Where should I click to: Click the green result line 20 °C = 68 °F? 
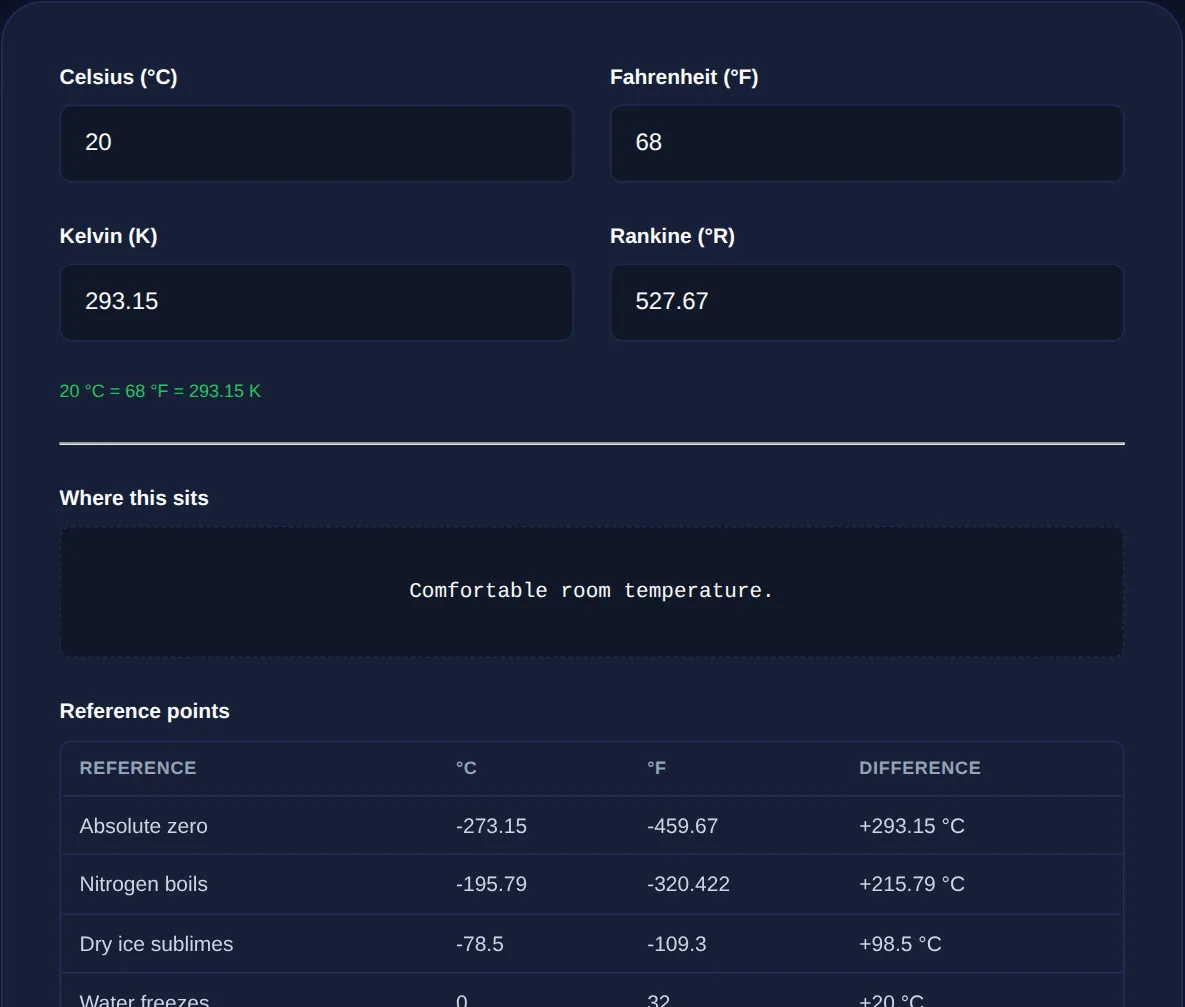pyautogui.click(x=160, y=391)
